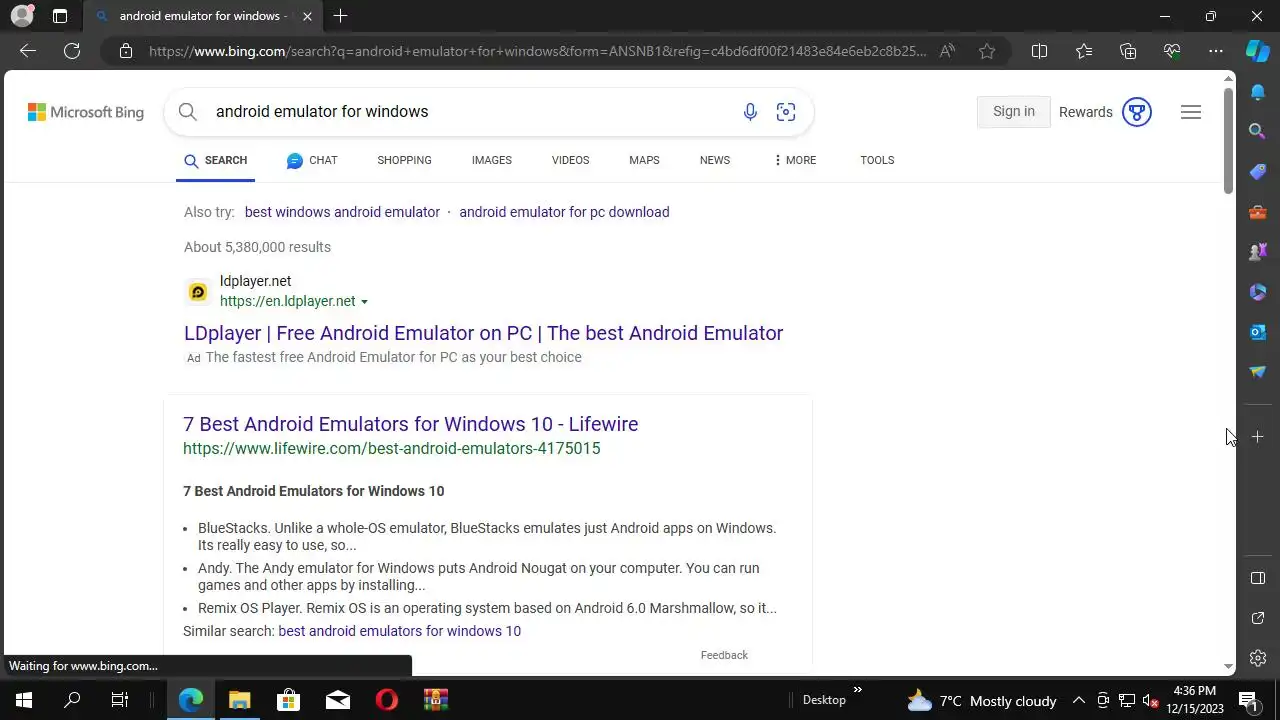Click sidebar panel layout icon near bottom
The height and width of the screenshot is (720, 1280).
[x=1258, y=578]
